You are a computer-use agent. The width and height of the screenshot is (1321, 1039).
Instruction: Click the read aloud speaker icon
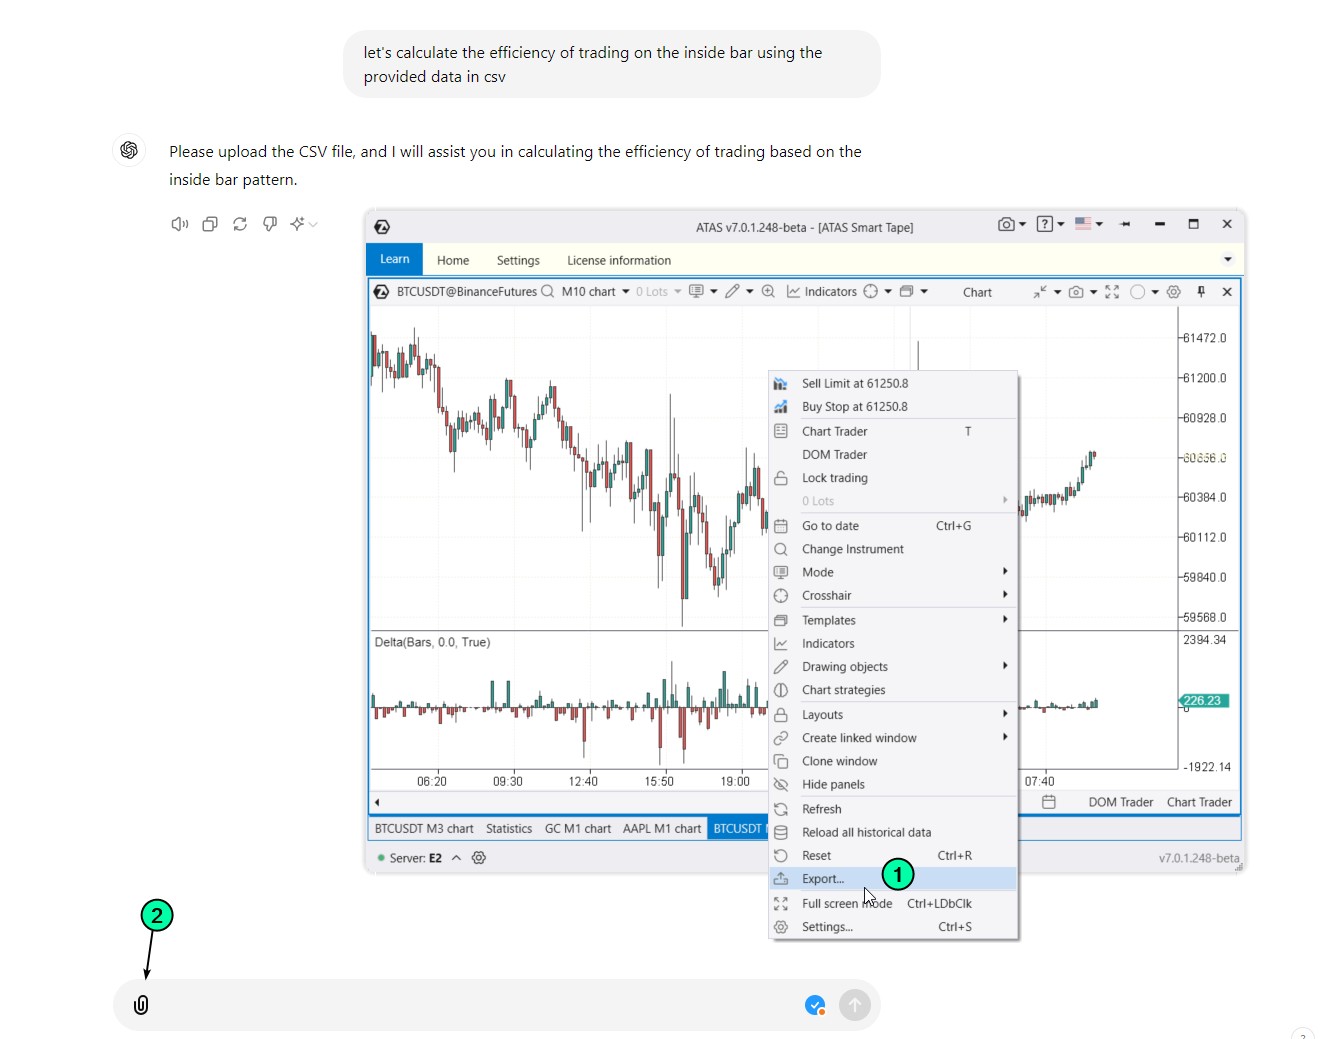click(x=179, y=224)
